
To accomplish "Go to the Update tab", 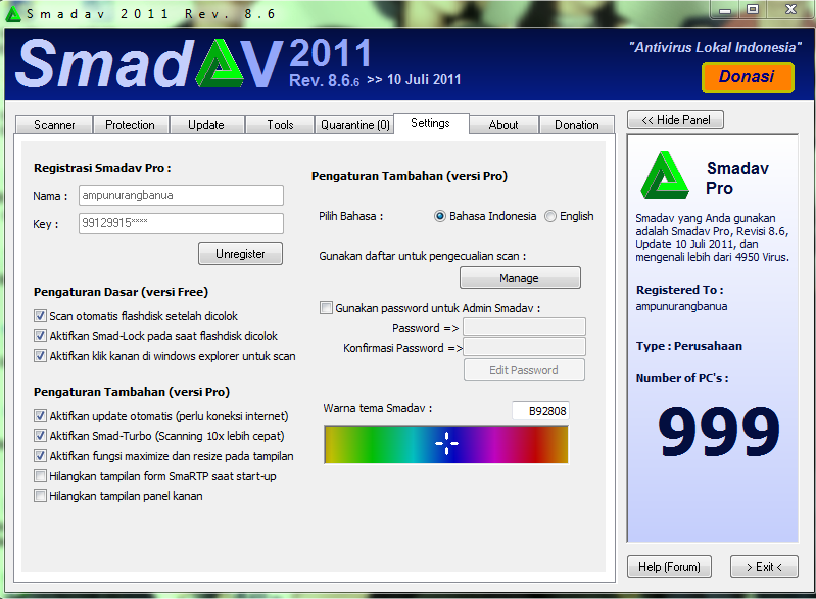I will pyautogui.click(x=206, y=125).
